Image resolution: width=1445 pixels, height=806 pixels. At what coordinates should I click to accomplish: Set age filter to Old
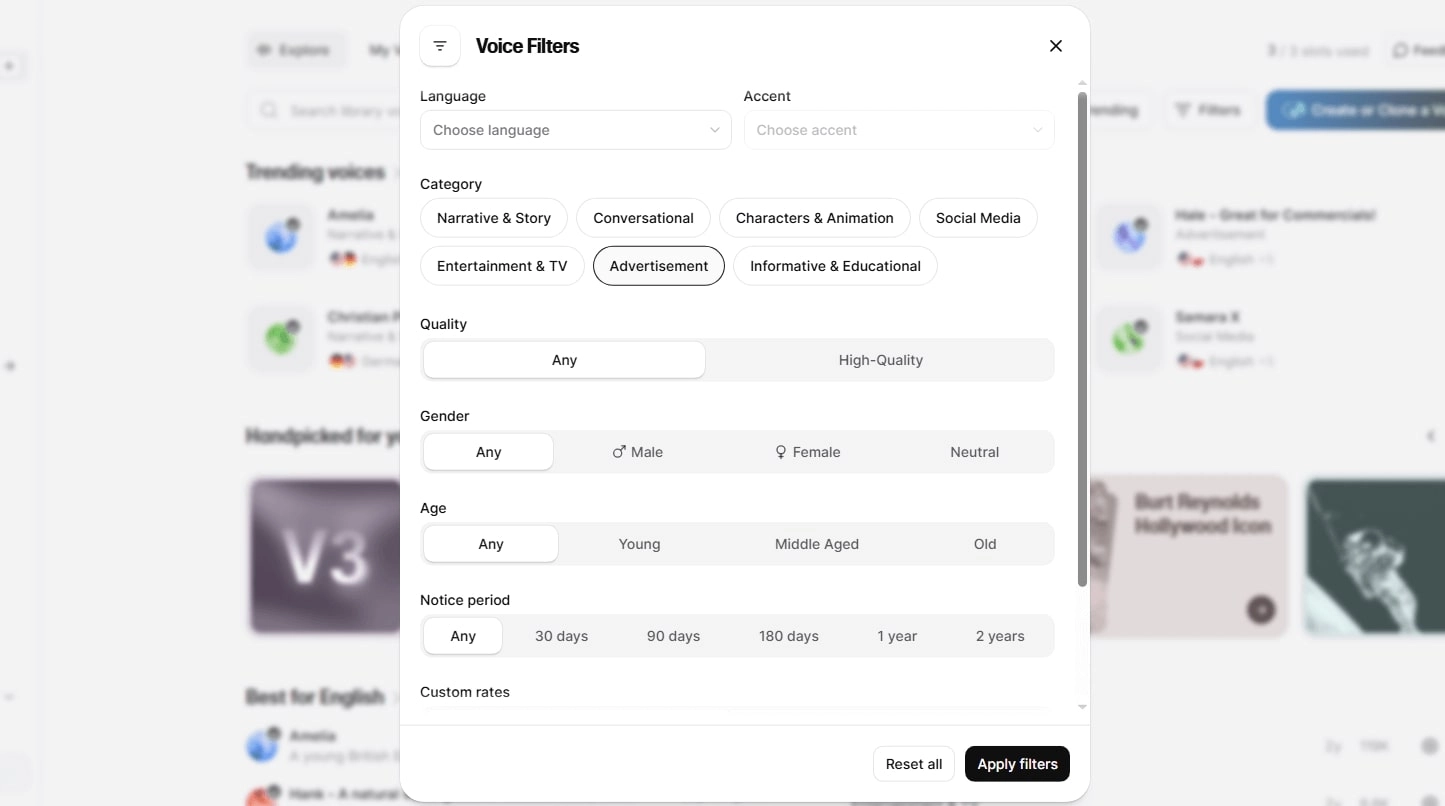click(984, 543)
